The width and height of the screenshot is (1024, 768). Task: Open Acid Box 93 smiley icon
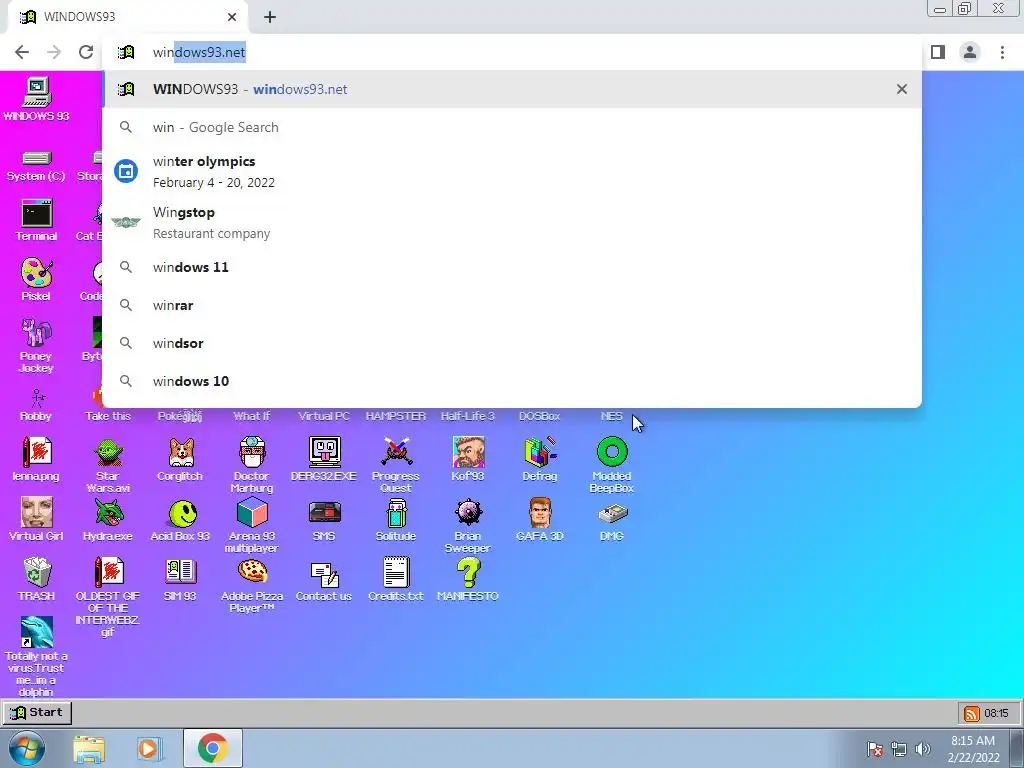(180, 519)
